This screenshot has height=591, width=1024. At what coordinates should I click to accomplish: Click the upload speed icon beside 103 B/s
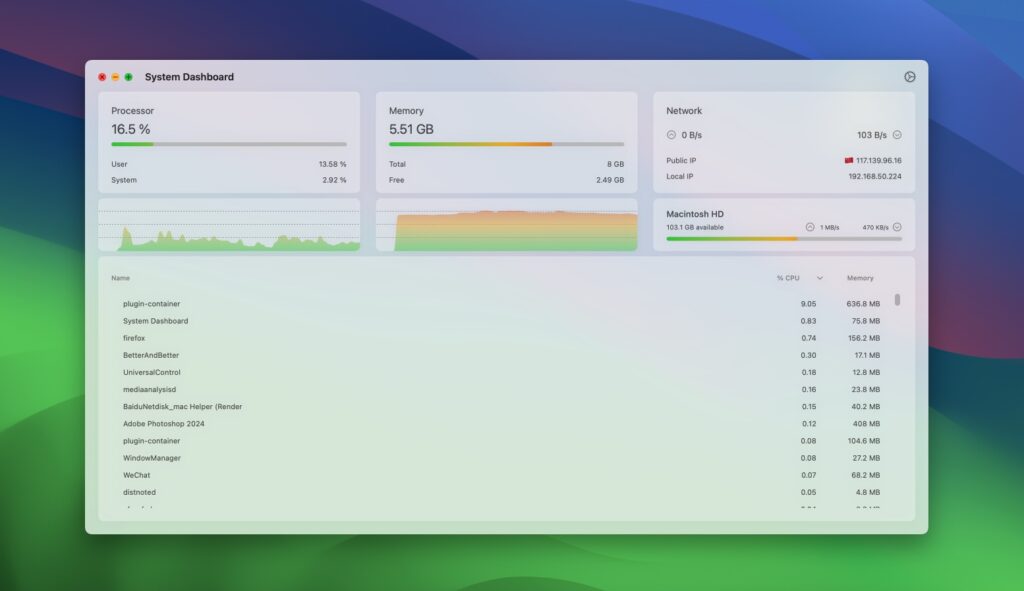coord(897,134)
